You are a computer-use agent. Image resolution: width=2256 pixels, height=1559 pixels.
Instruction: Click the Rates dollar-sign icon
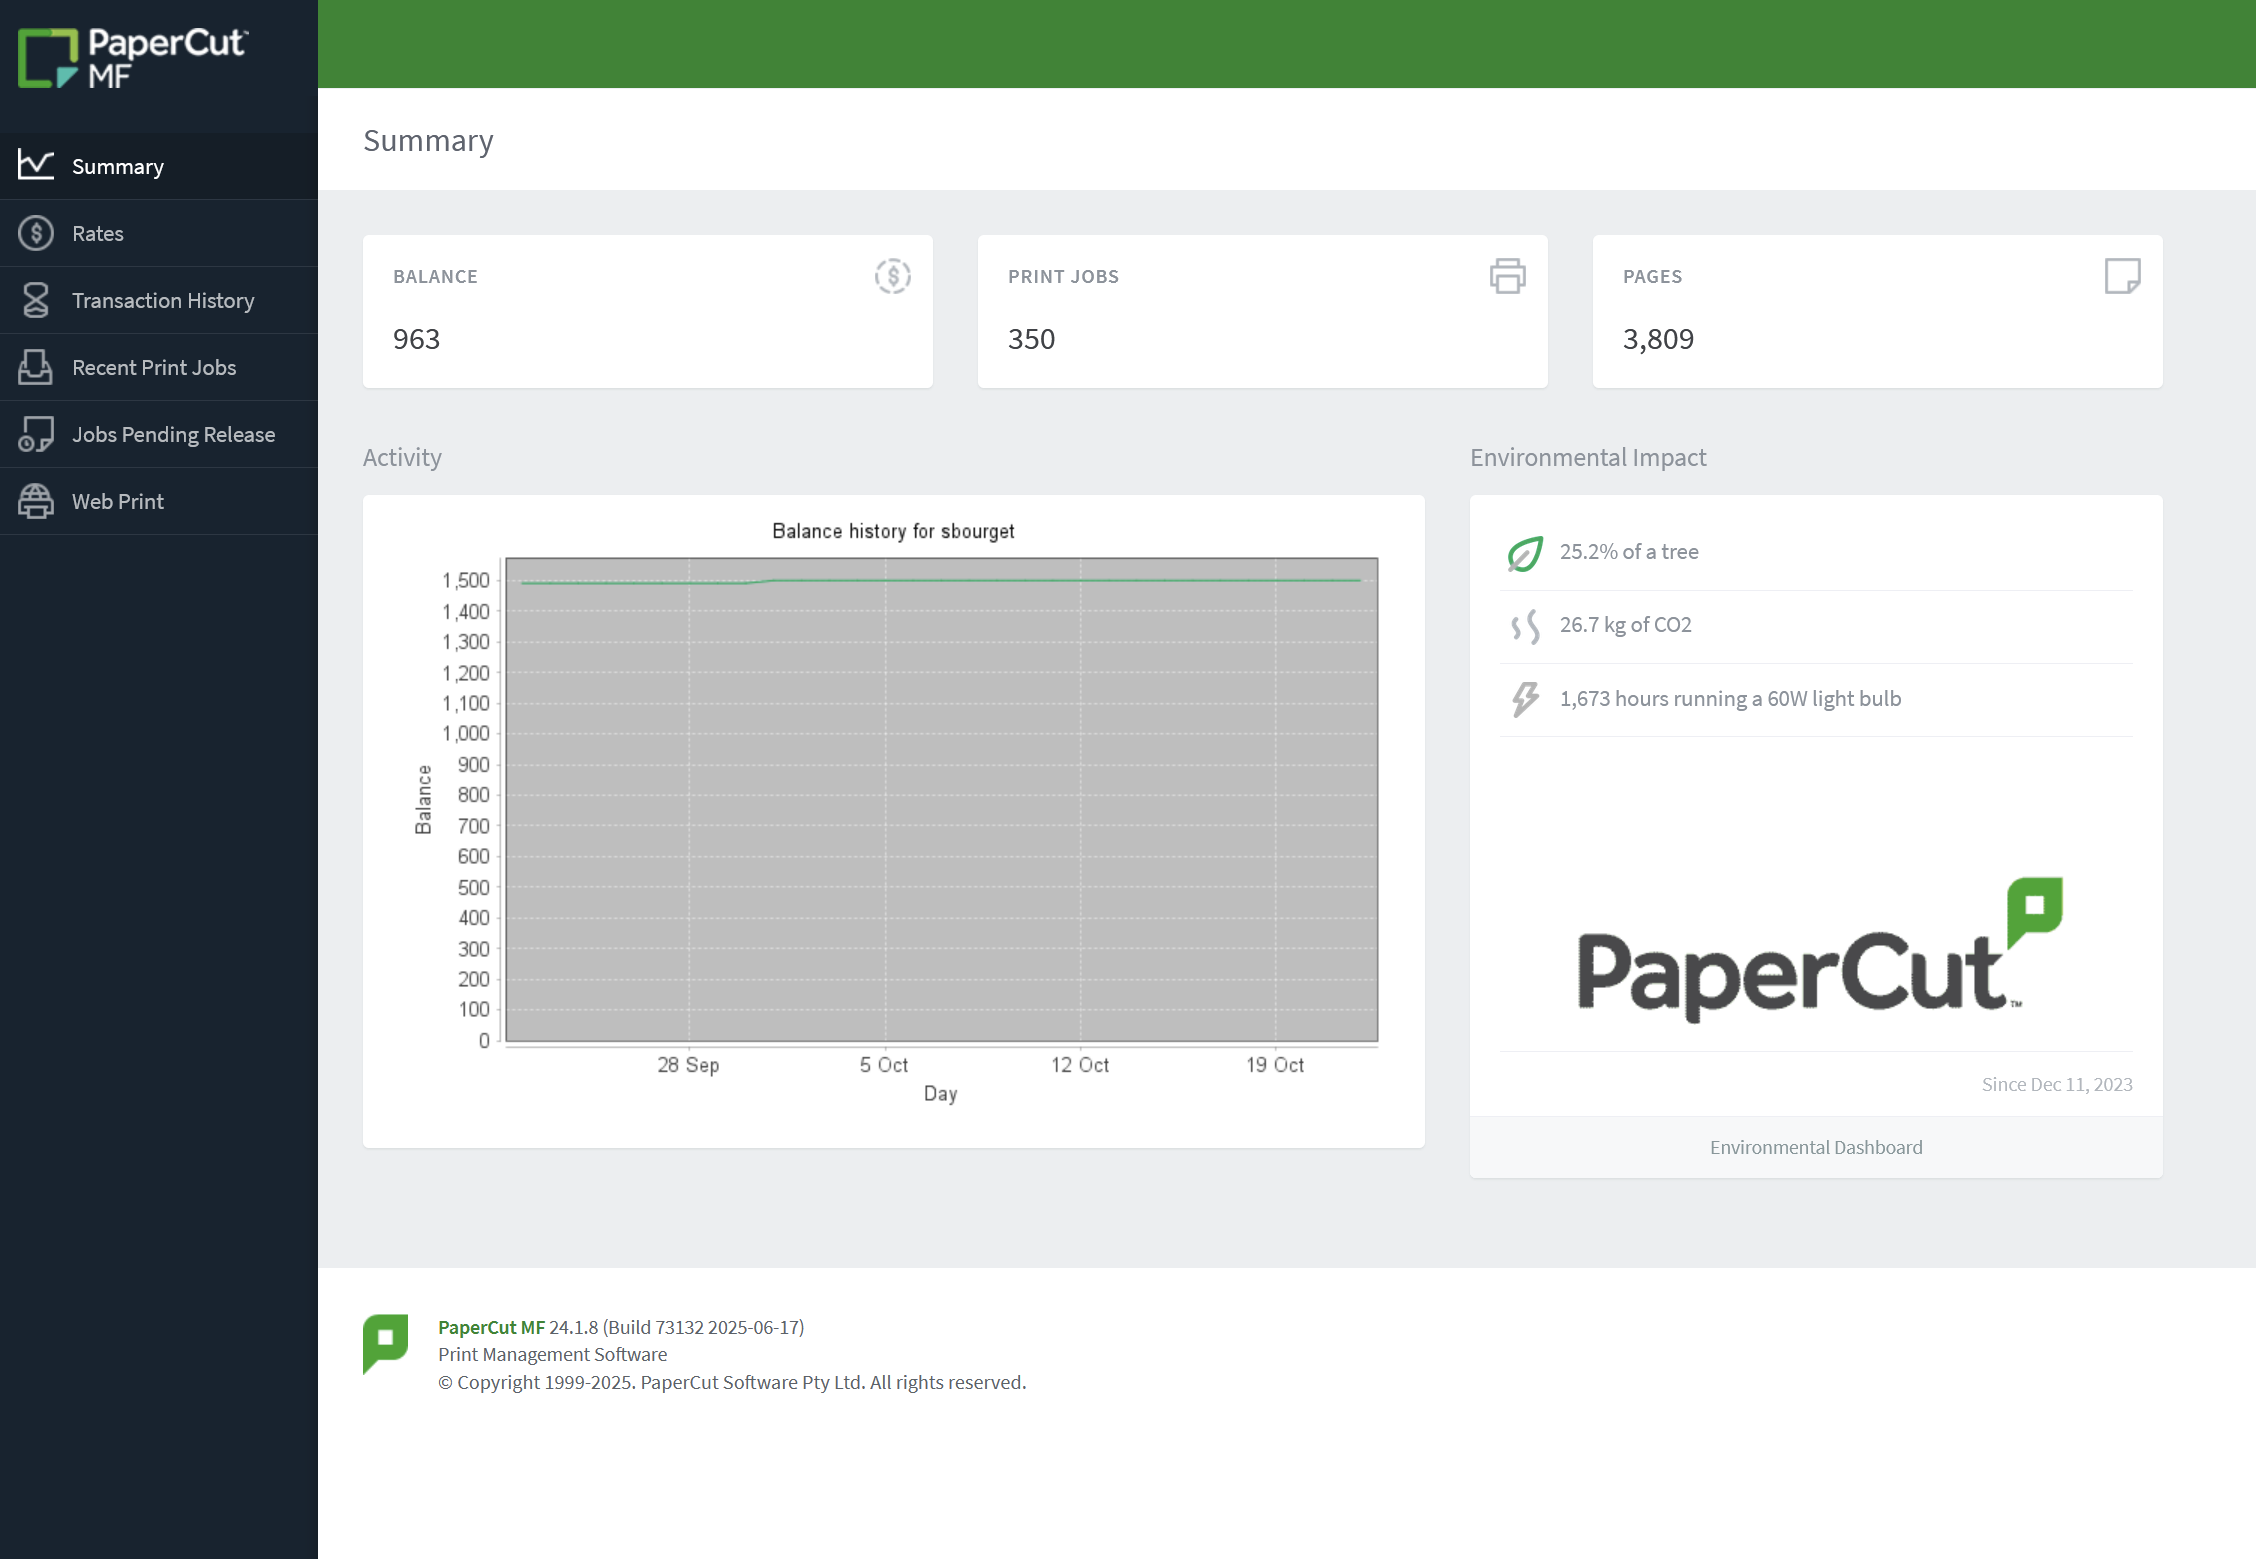pyautogui.click(x=36, y=233)
